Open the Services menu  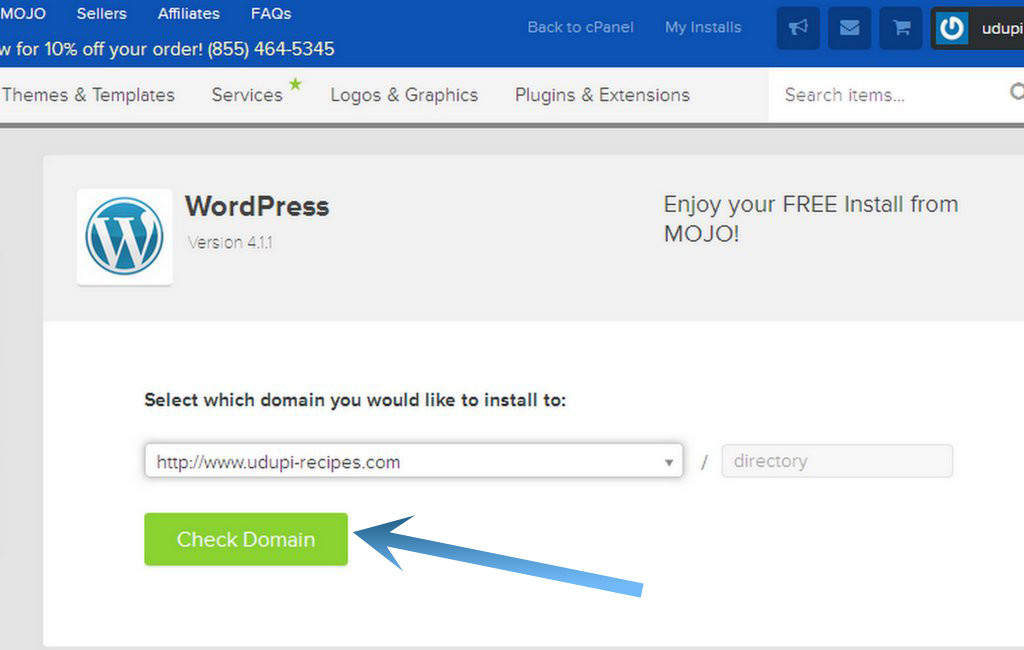pyautogui.click(x=247, y=95)
